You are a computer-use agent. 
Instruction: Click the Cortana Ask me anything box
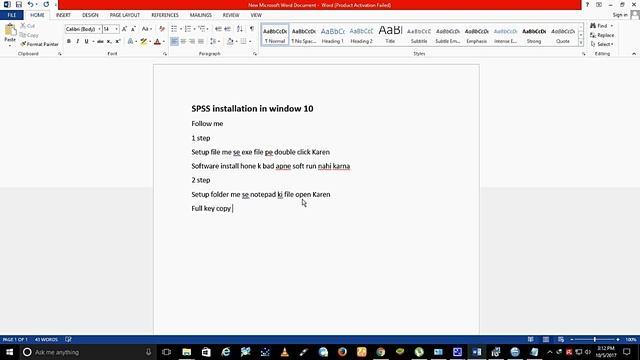coord(88,352)
